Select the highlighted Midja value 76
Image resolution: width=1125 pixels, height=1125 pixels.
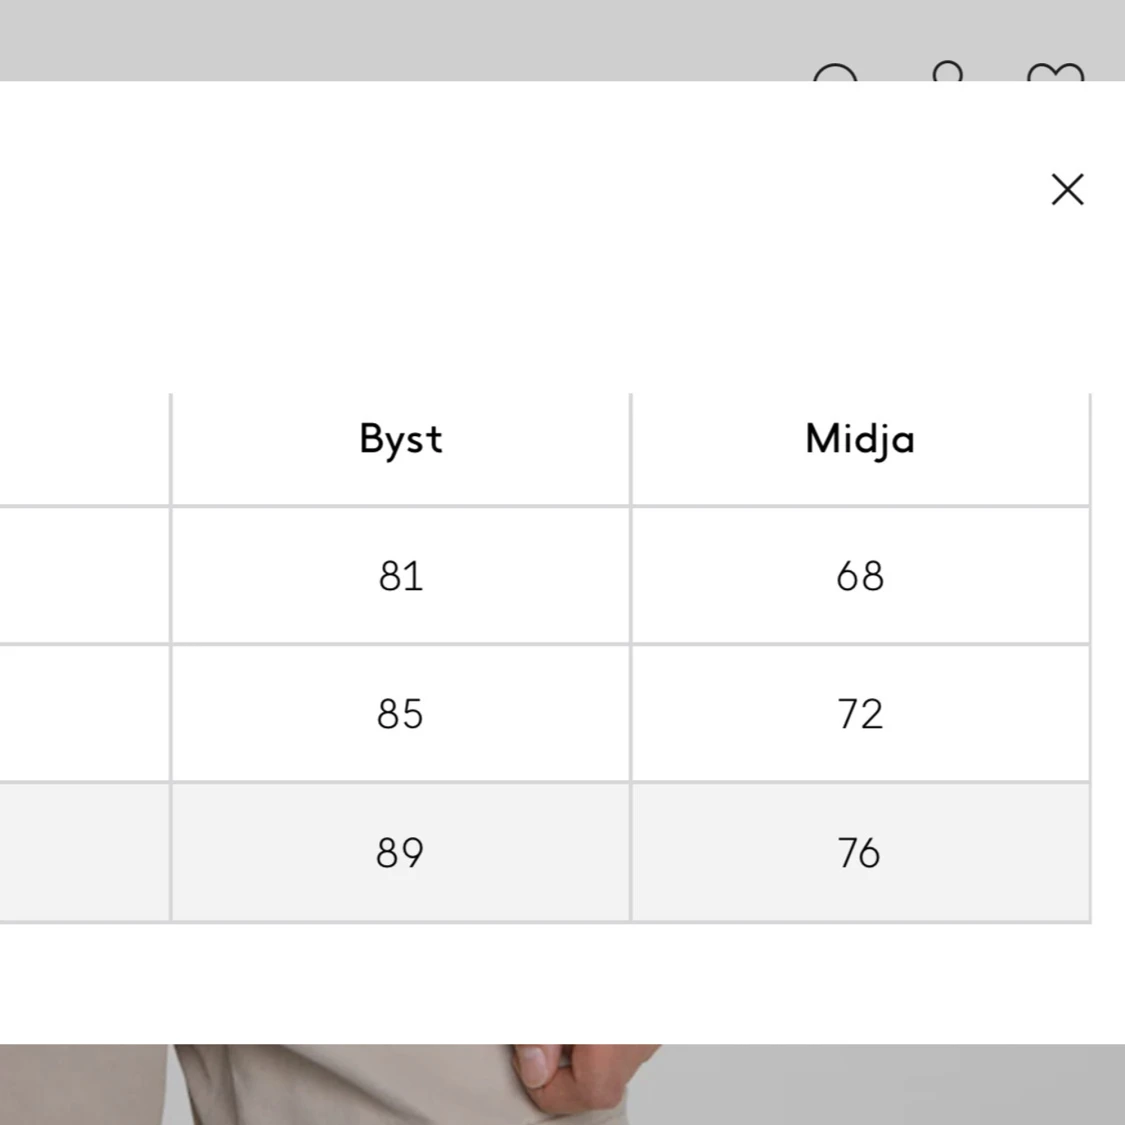[x=859, y=853]
